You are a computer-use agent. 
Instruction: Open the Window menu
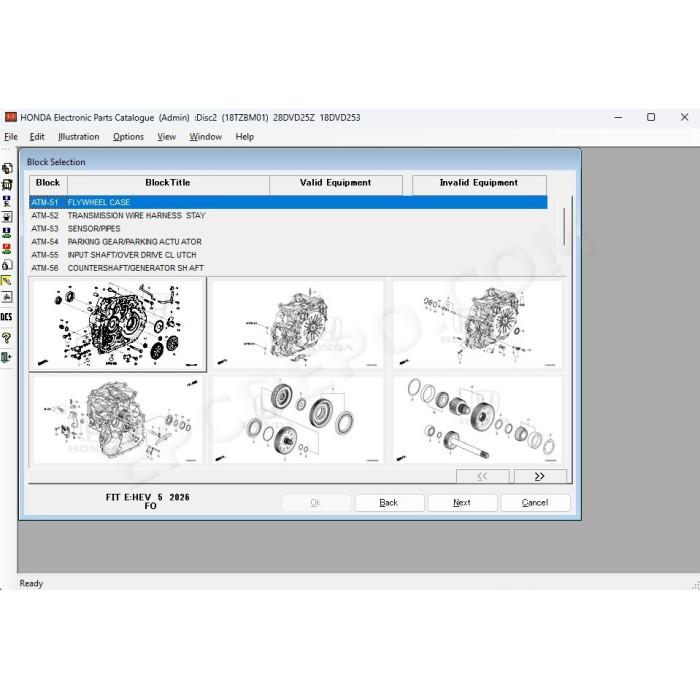[x=205, y=137]
